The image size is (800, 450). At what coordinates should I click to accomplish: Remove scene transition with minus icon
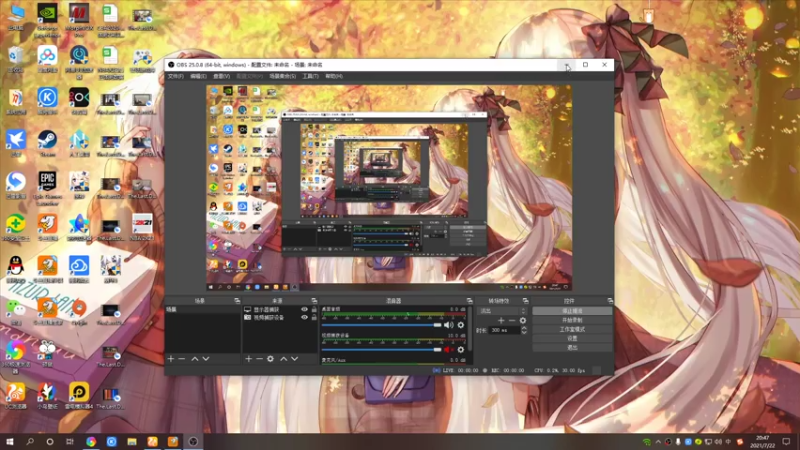[512, 320]
